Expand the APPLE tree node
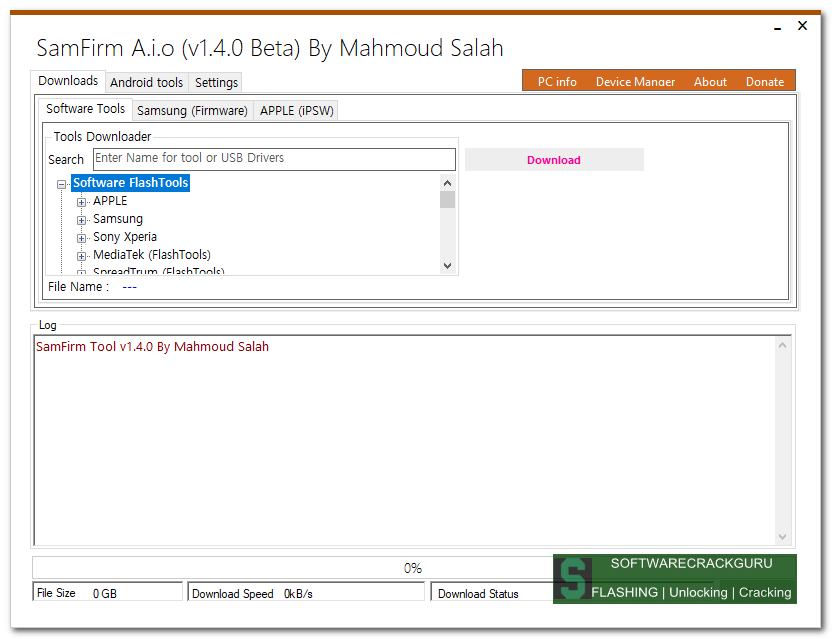832x639 pixels. pos(81,202)
